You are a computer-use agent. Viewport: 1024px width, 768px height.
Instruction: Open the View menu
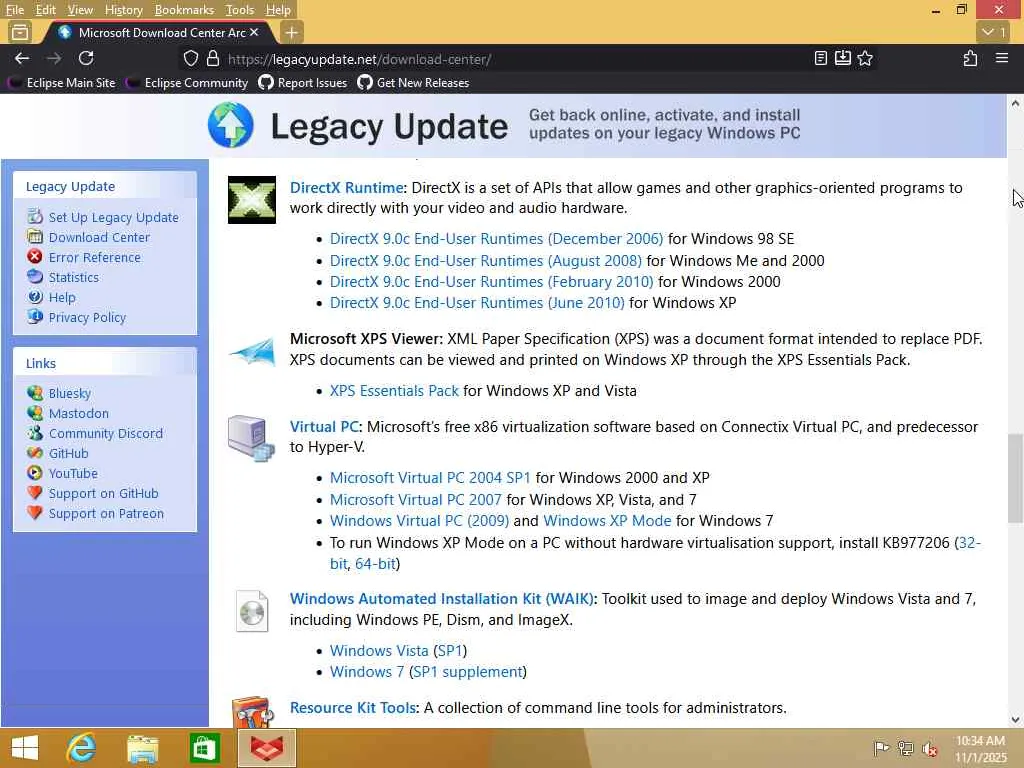80,10
